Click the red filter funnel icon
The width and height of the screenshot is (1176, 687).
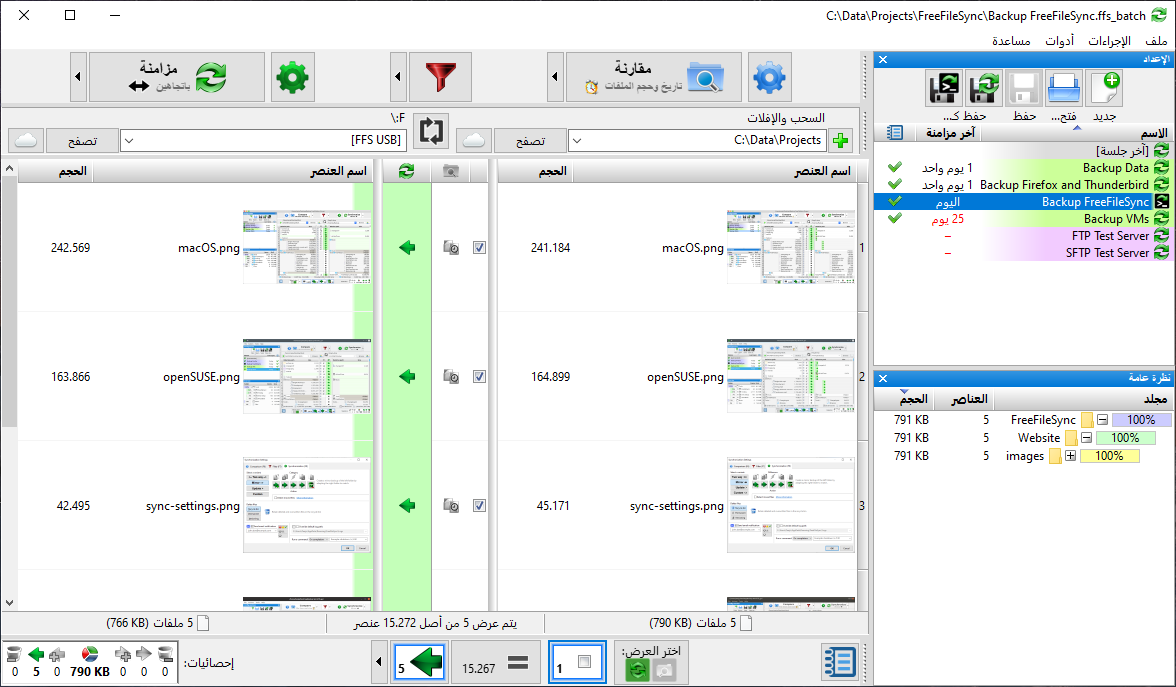[439, 77]
